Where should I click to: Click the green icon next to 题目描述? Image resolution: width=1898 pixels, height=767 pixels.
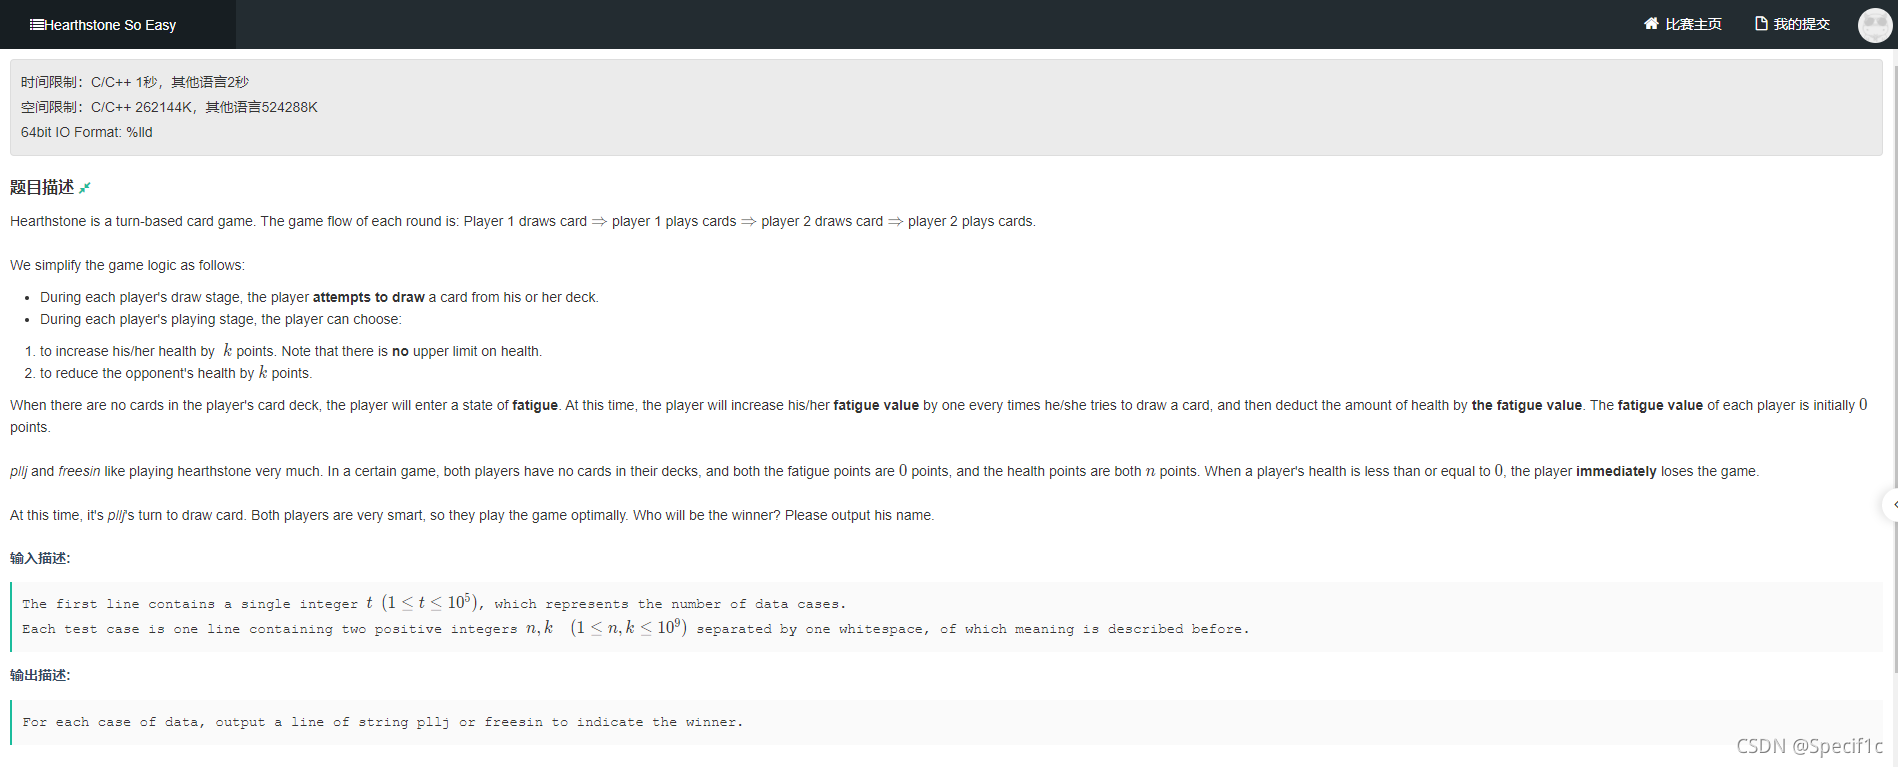point(85,188)
